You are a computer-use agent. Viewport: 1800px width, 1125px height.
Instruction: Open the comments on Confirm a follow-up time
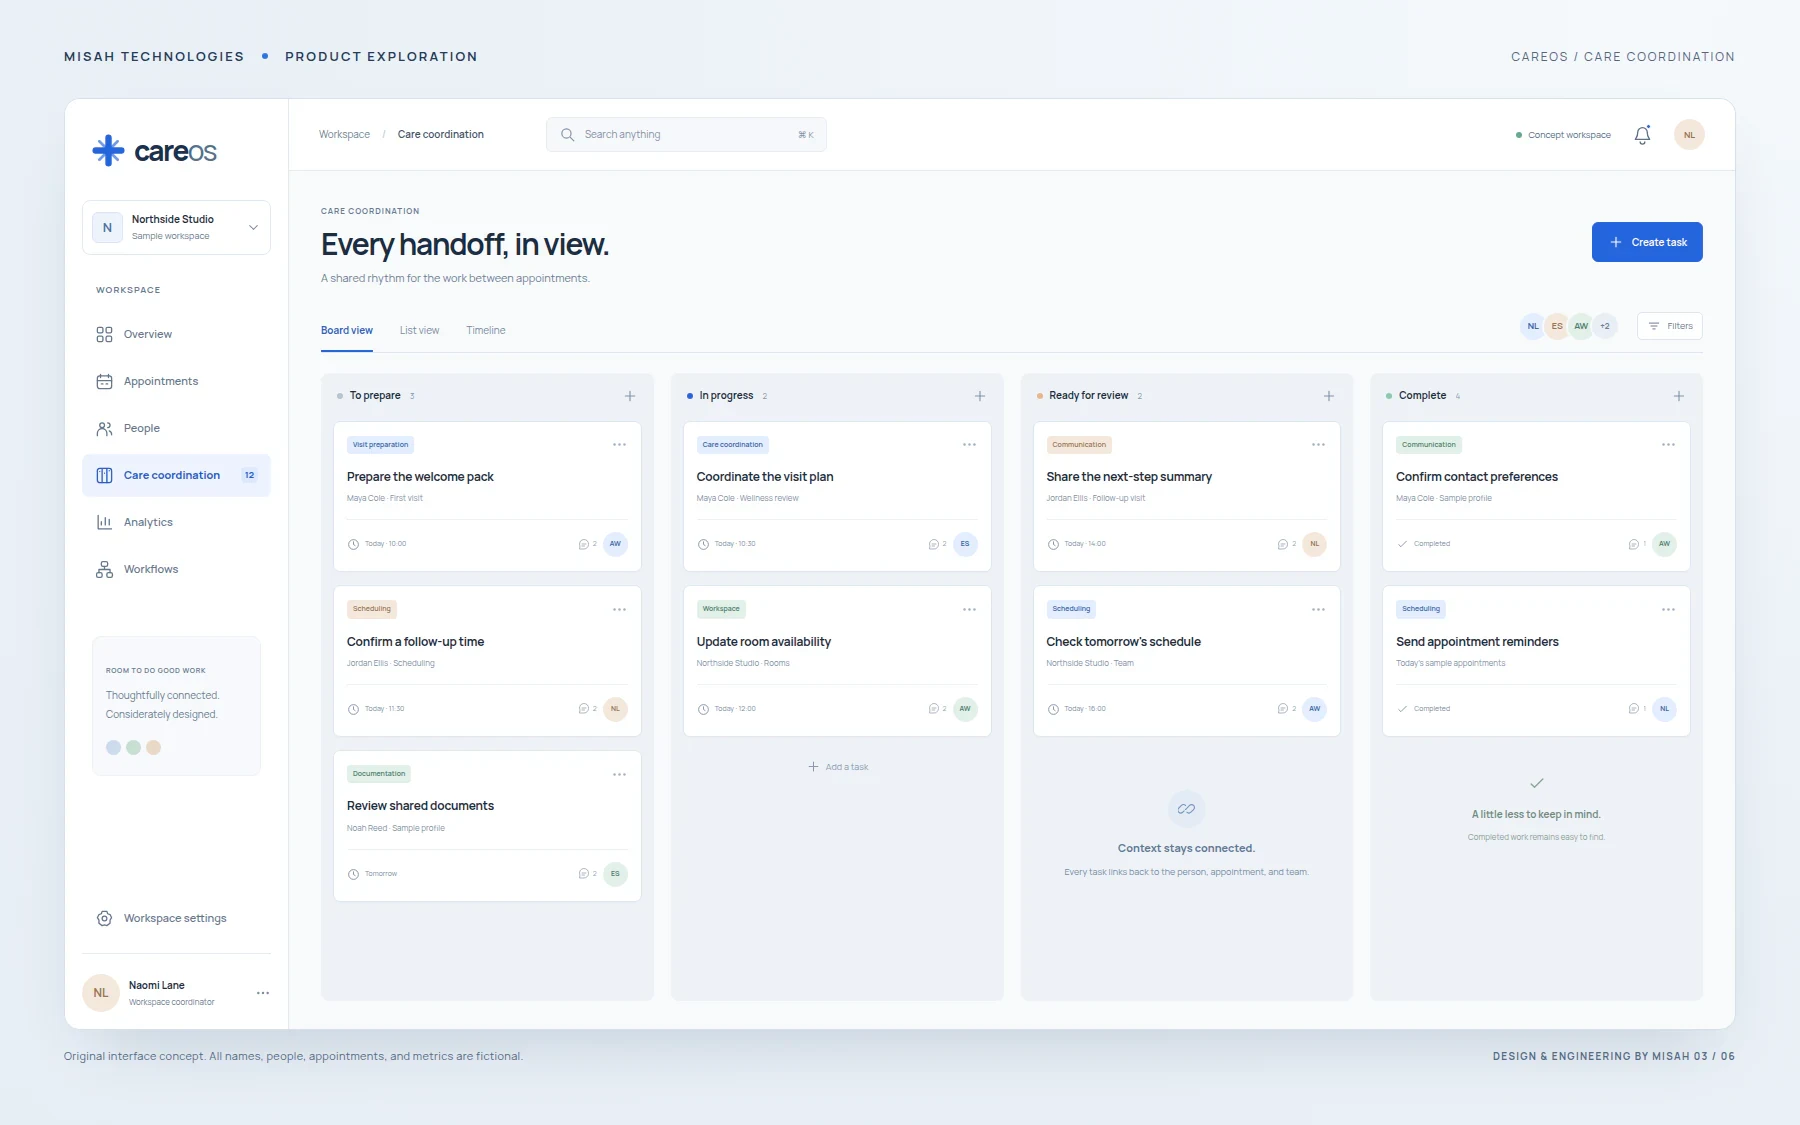[x=587, y=709]
